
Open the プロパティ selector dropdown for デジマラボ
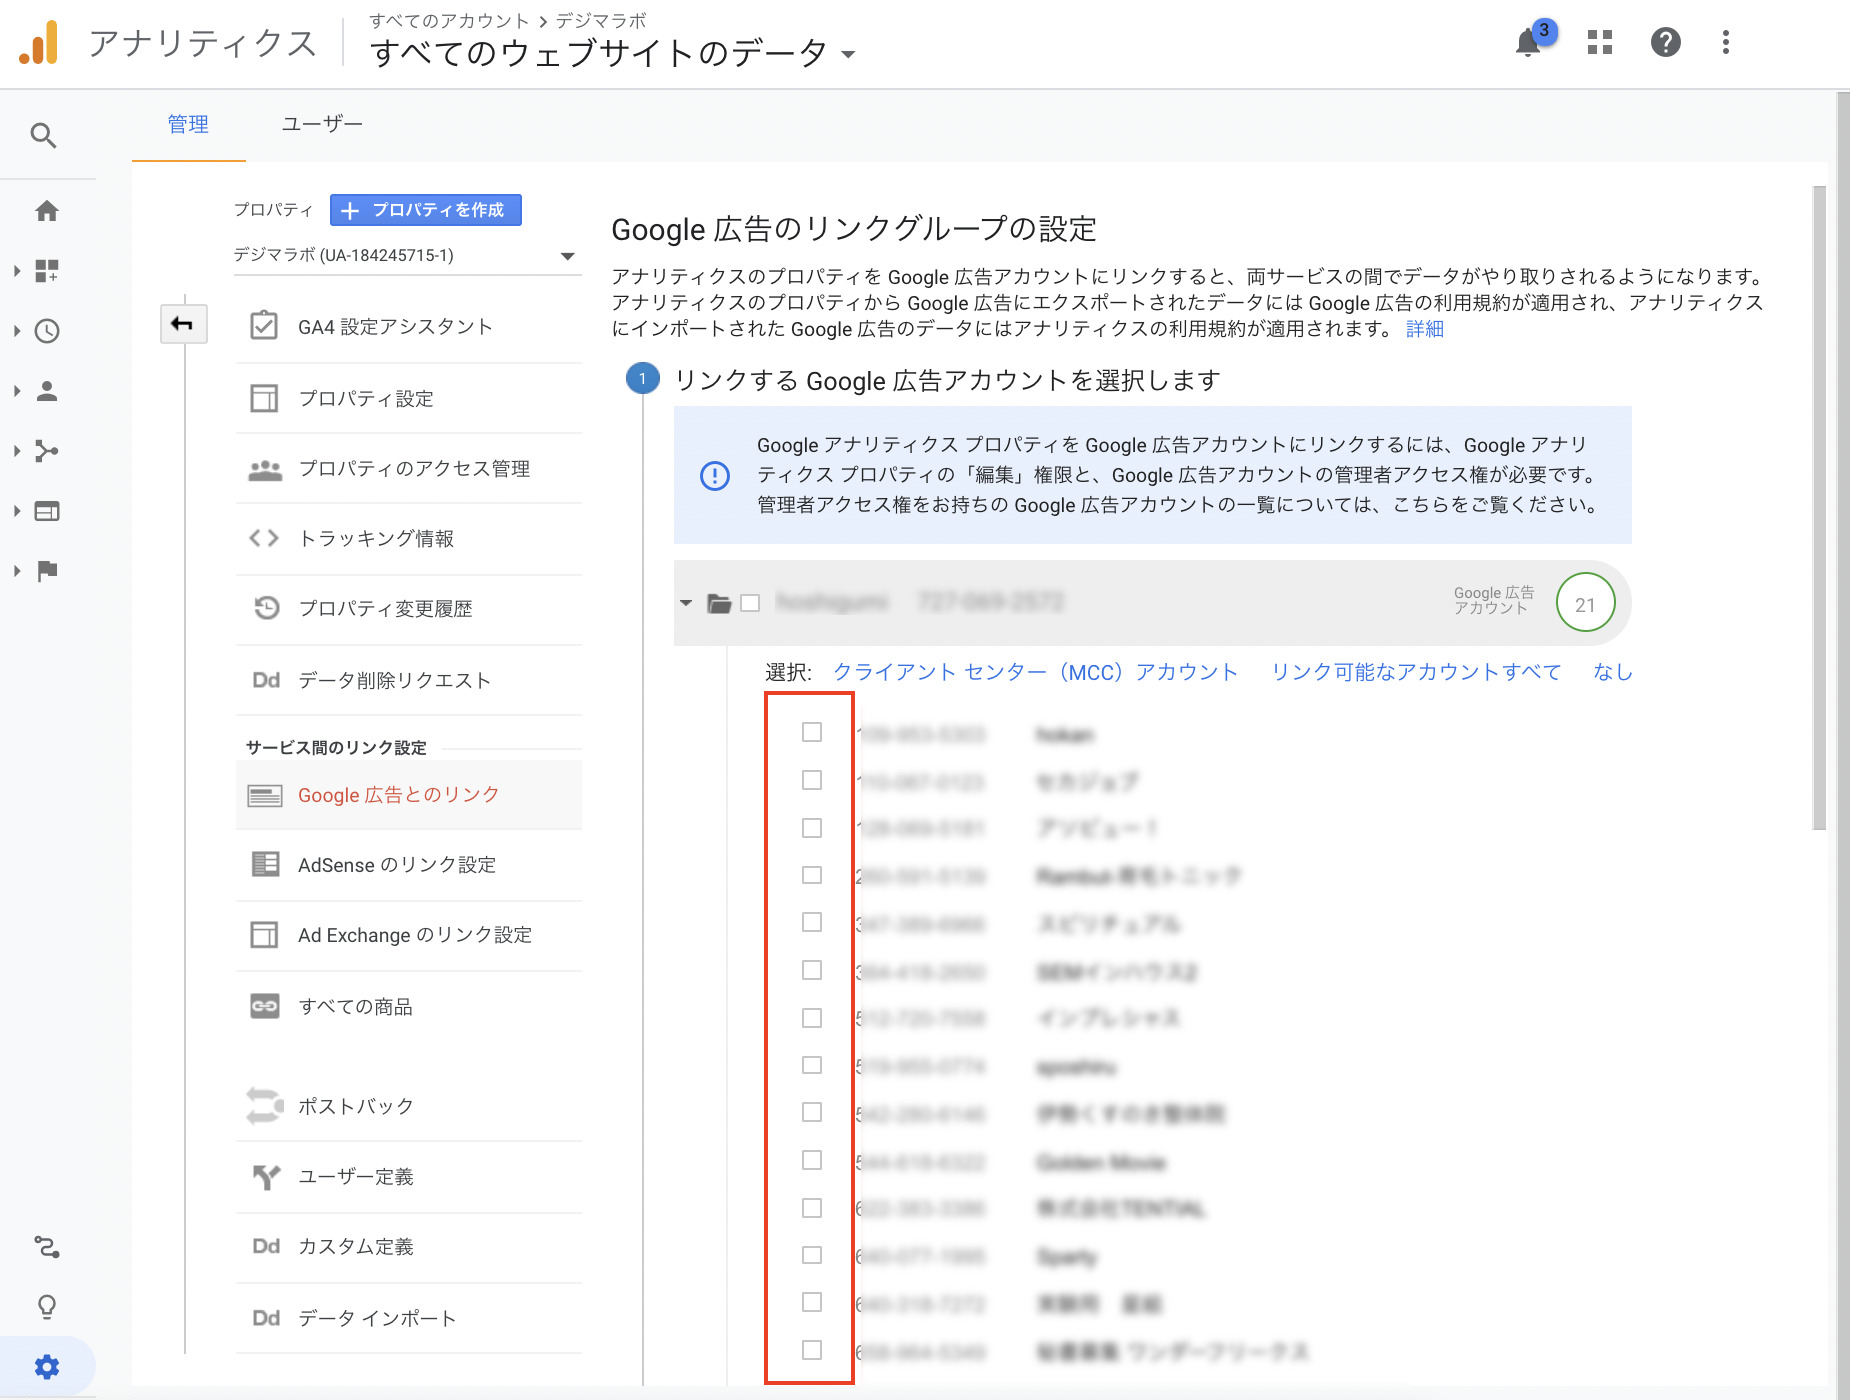click(x=566, y=255)
